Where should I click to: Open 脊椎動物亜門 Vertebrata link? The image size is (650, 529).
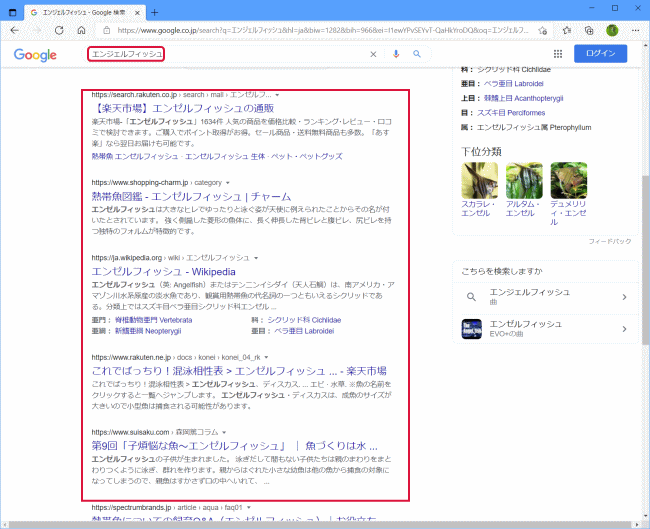pyautogui.click(x=153, y=320)
